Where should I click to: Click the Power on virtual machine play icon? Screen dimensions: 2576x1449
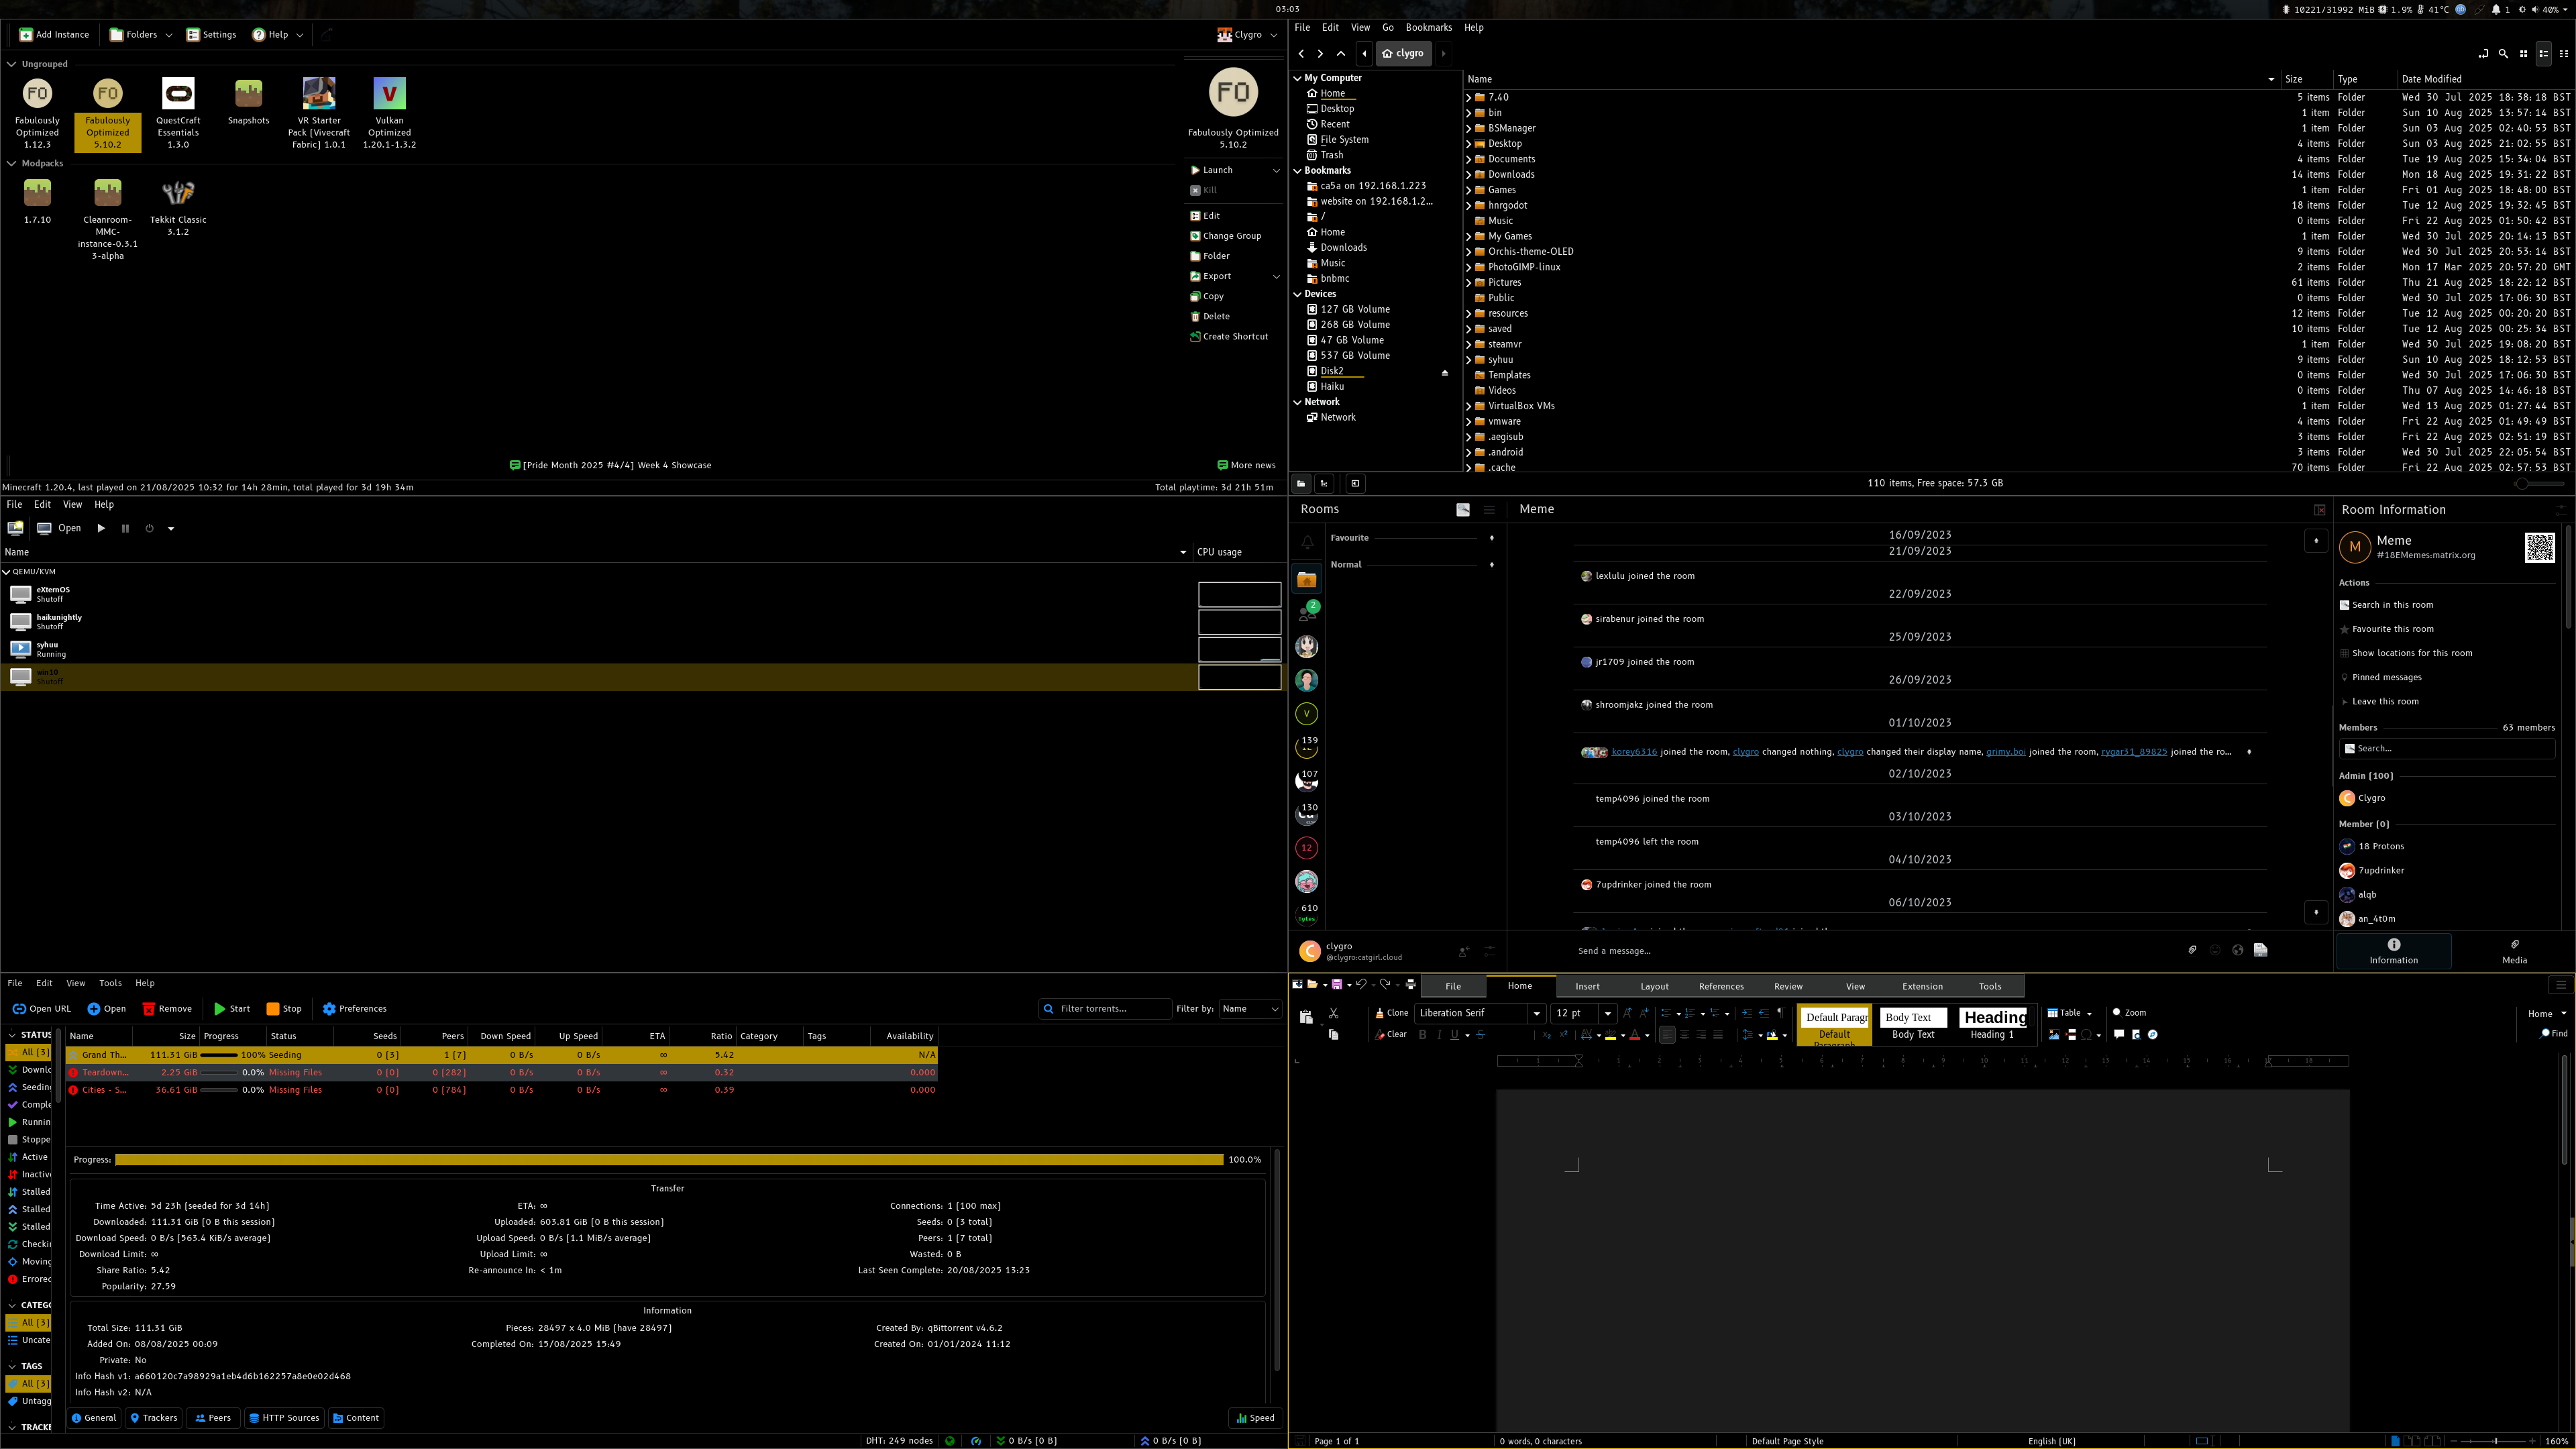101,528
